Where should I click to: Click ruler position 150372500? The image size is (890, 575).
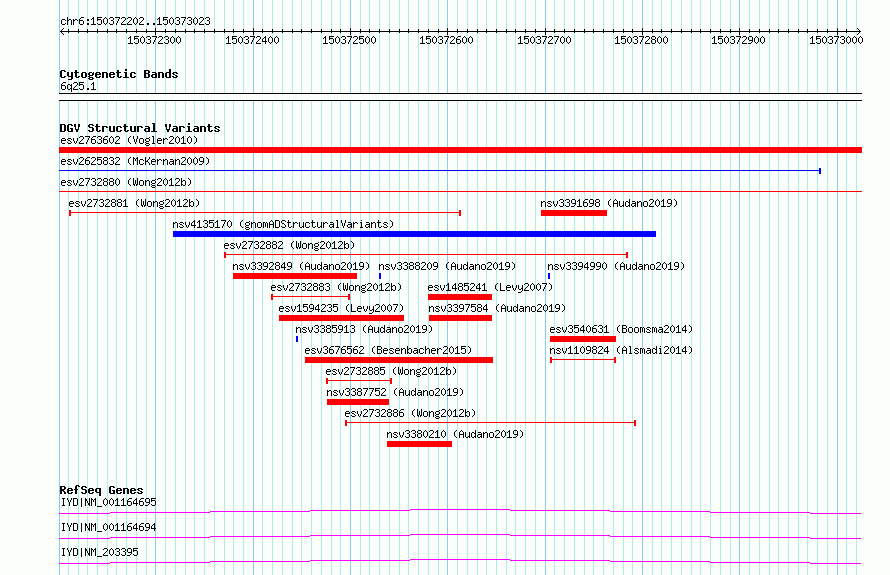click(x=349, y=40)
